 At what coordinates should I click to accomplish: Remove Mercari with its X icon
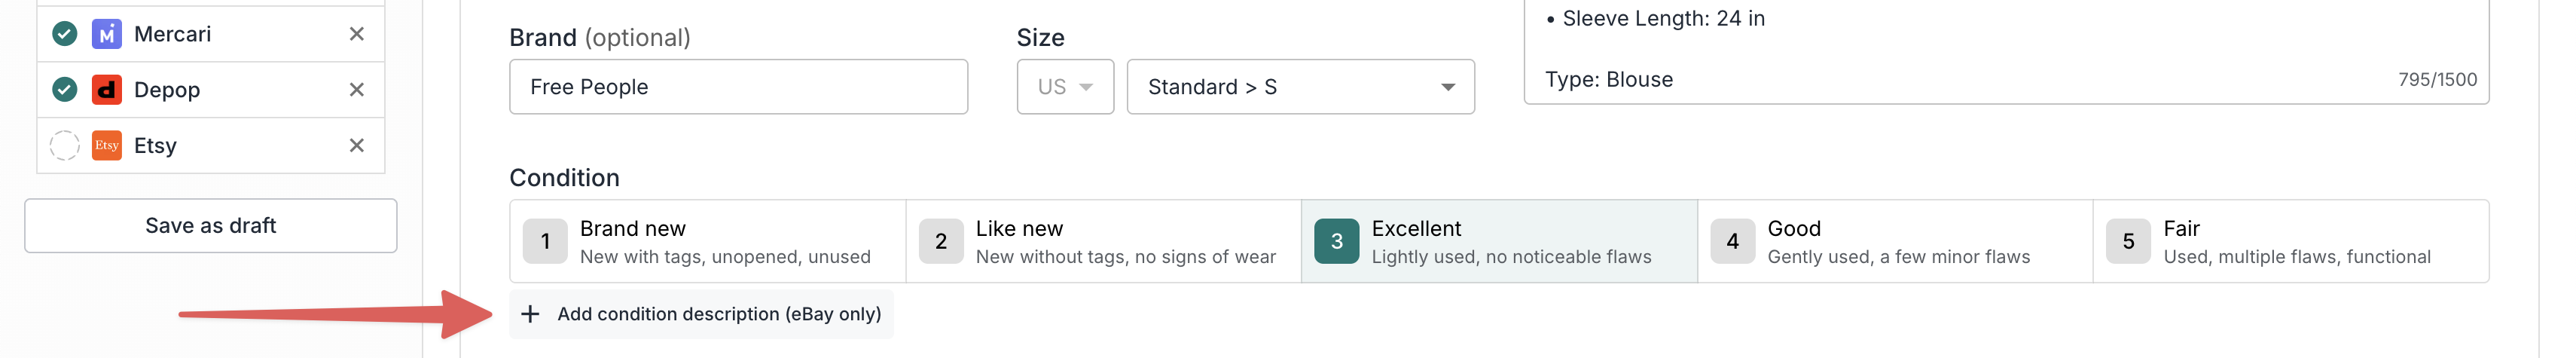(x=356, y=34)
